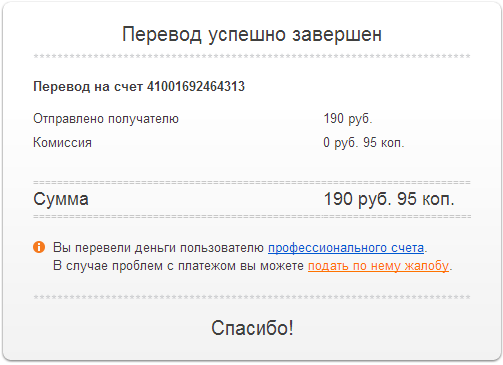This screenshot has width=503, height=365.
Task: Click the Комиссия label
Action: tap(62, 143)
